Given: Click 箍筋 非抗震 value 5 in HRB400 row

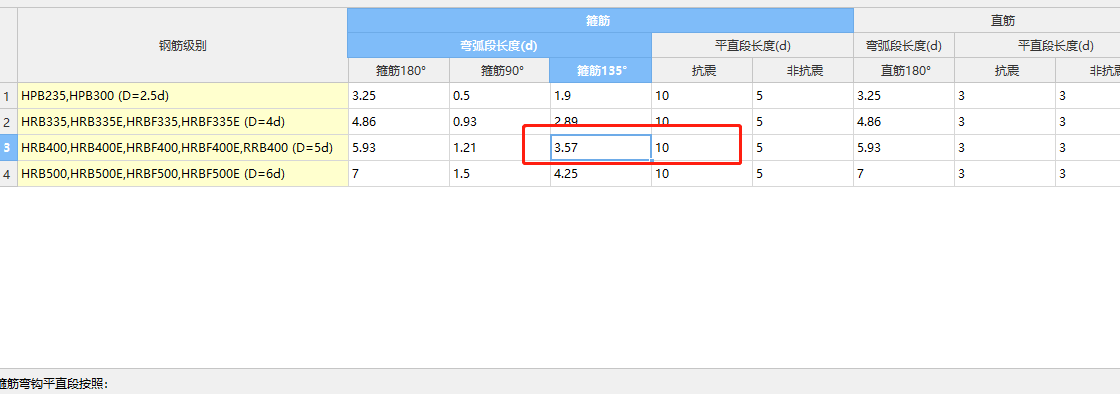Looking at the screenshot, I should (803, 148).
